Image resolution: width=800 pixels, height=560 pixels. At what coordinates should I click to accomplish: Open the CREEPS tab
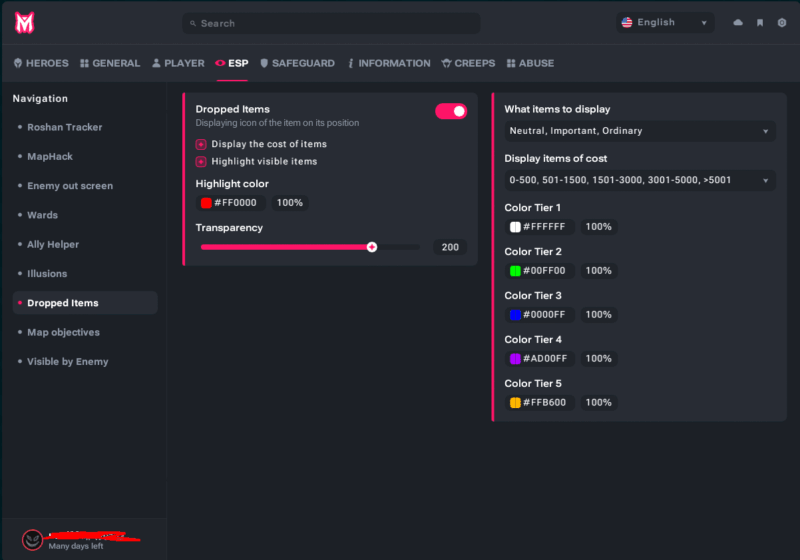point(468,63)
